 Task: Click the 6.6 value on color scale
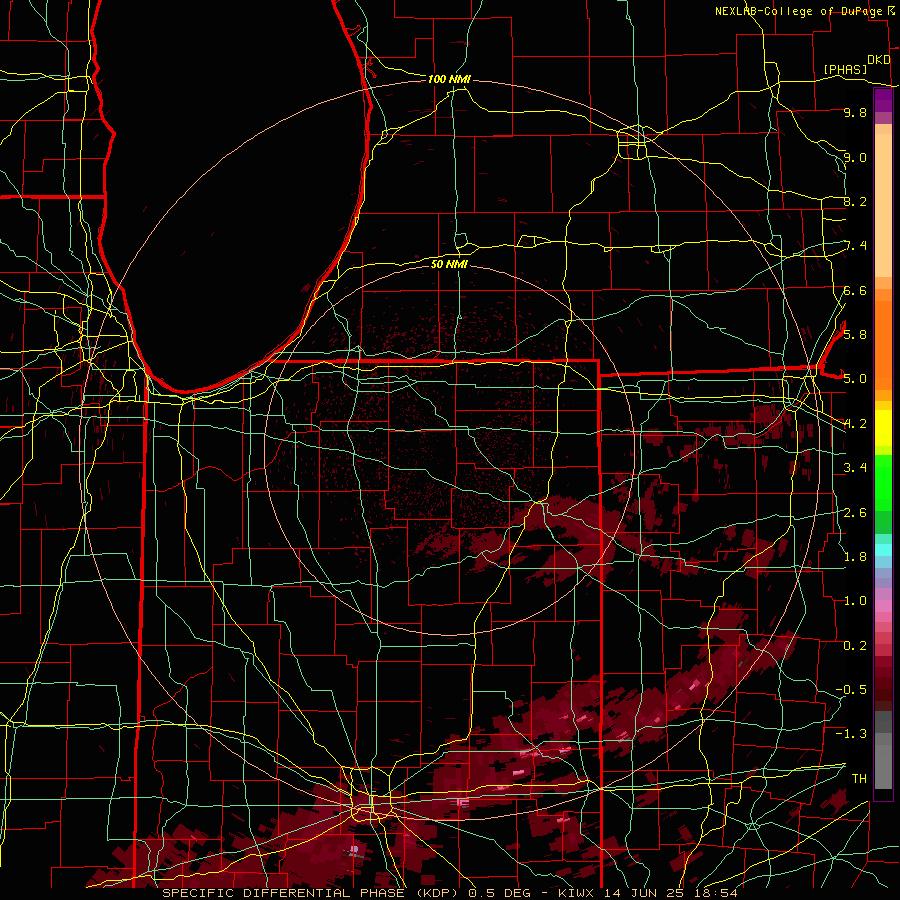[855, 290]
